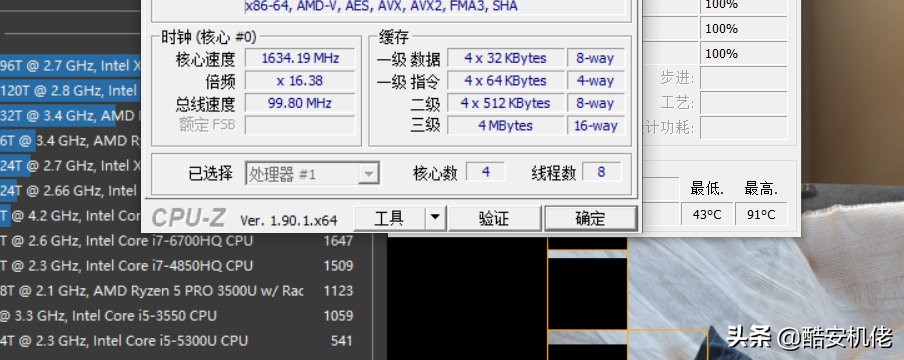Select the 4.2 GHz Intel Core benchmark row
Viewport: 904px width, 360px height.
coord(70,215)
